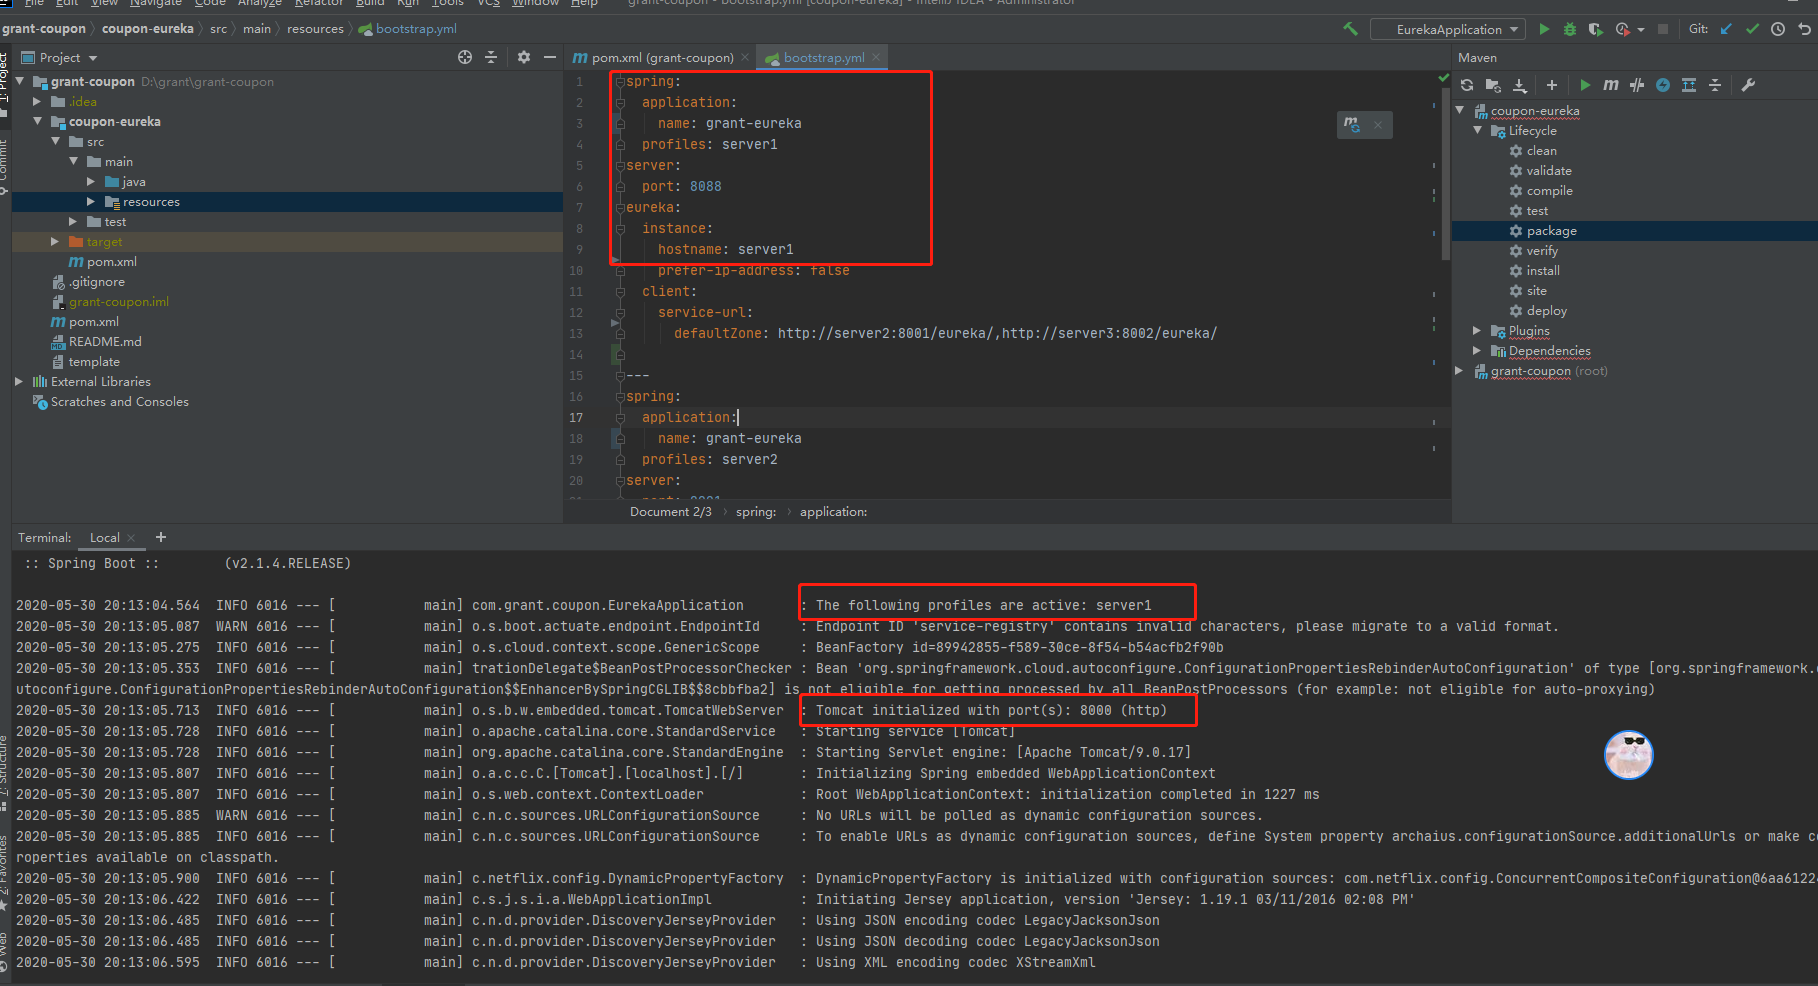
Task: Select the resources folder in Project tree
Action: pos(151,201)
